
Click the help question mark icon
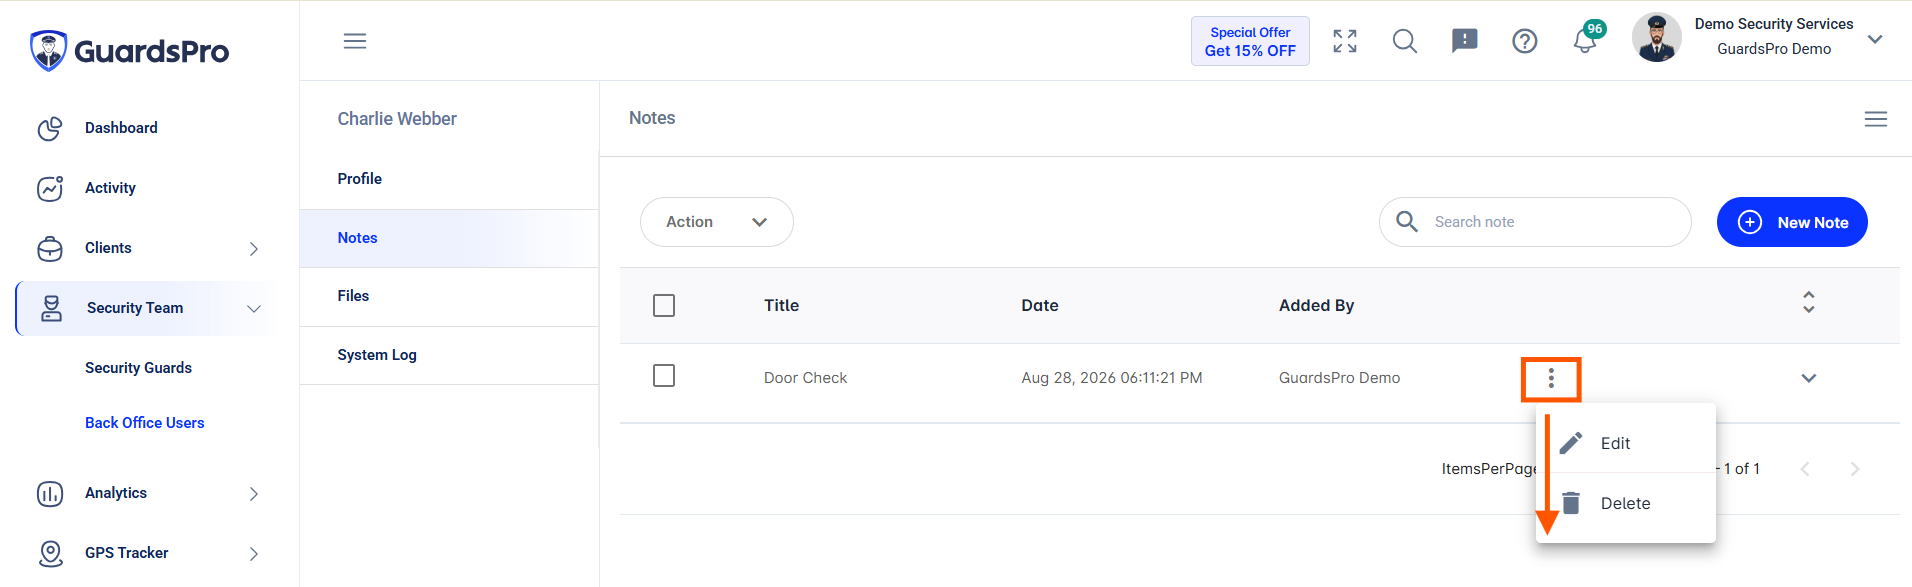click(1525, 41)
